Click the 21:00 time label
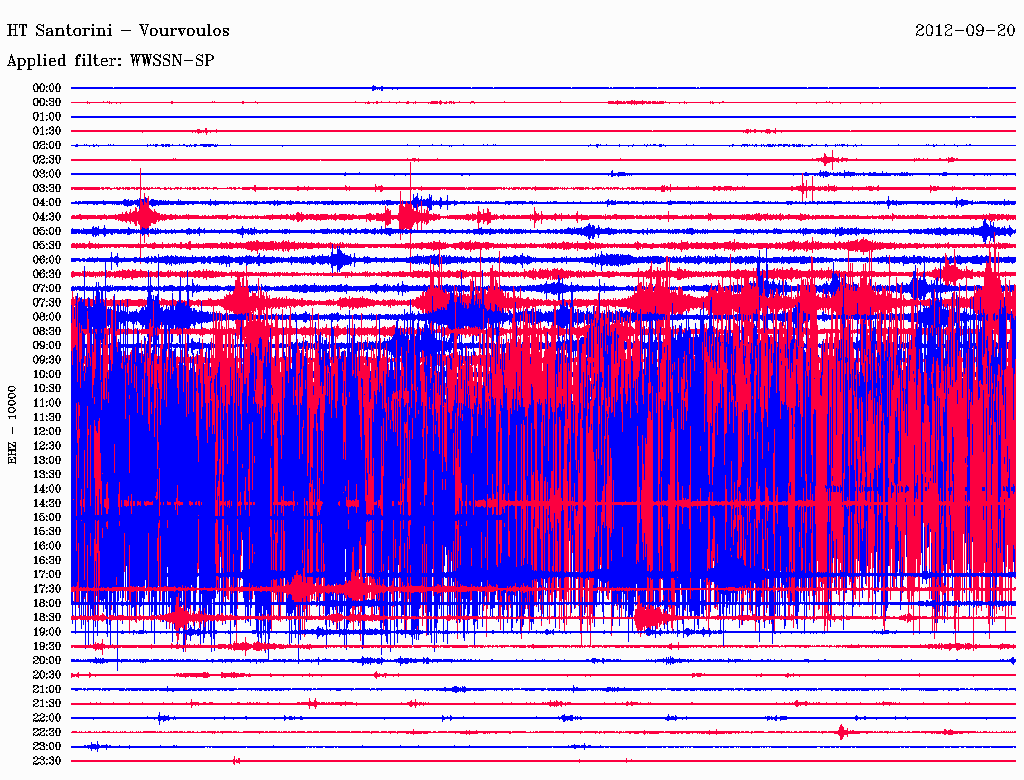 (47, 689)
